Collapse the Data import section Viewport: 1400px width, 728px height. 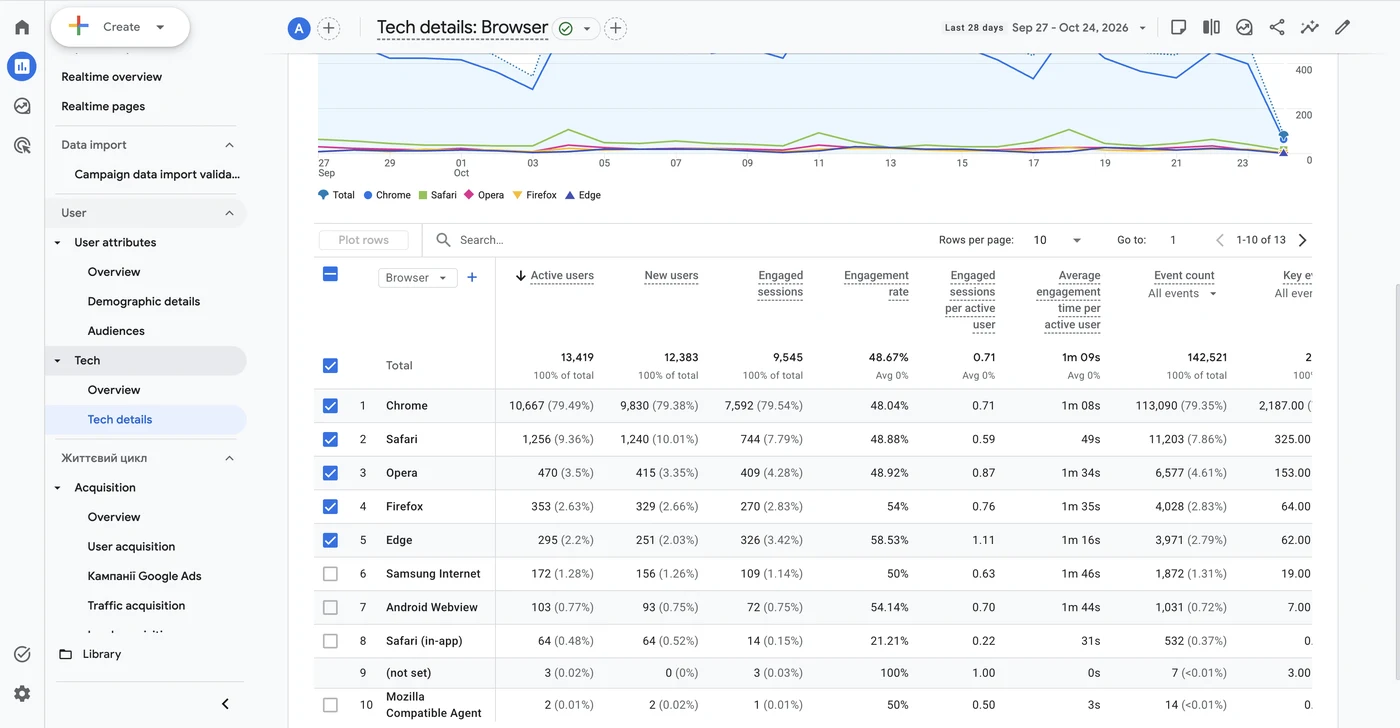229,145
